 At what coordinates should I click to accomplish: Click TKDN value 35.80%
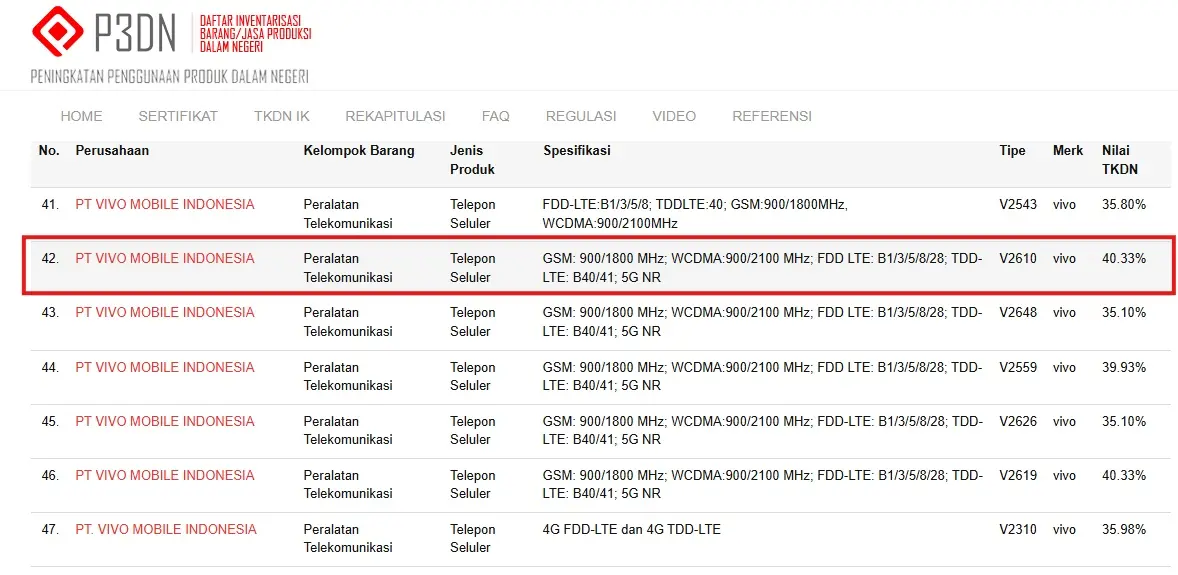tap(1124, 204)
